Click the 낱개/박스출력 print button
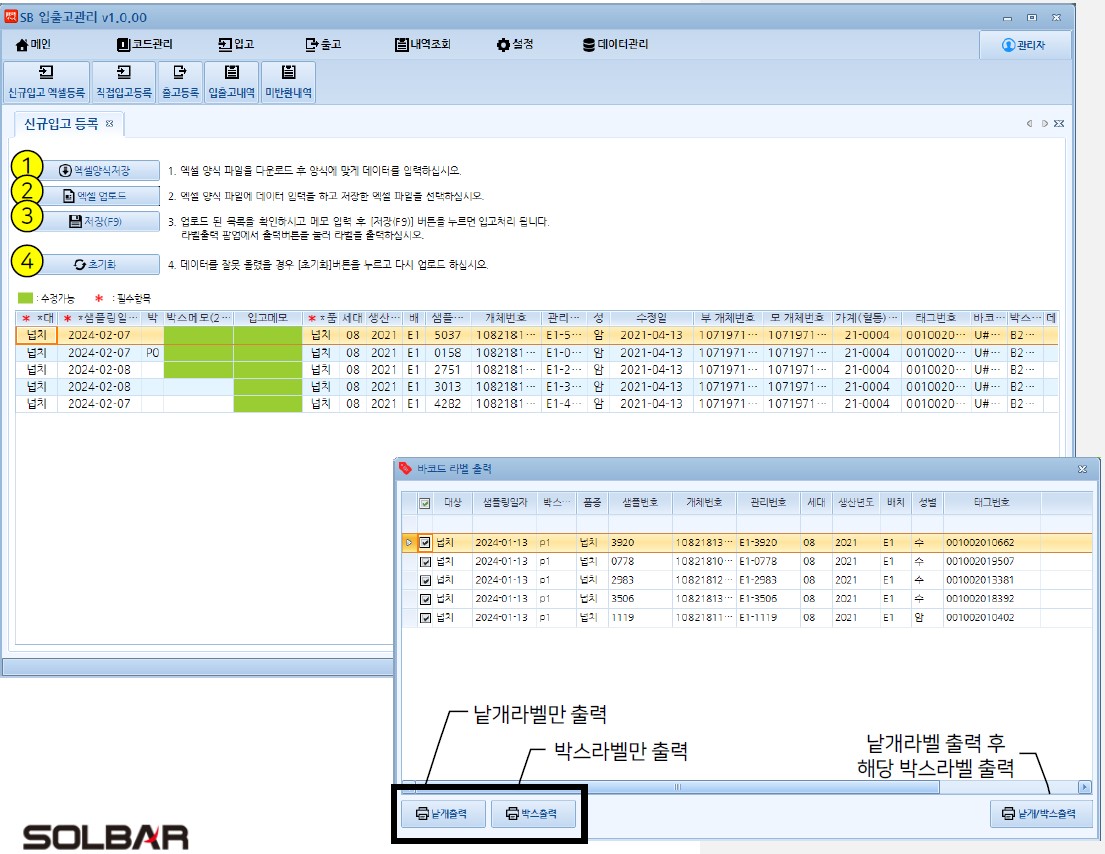 (1039, 814)
